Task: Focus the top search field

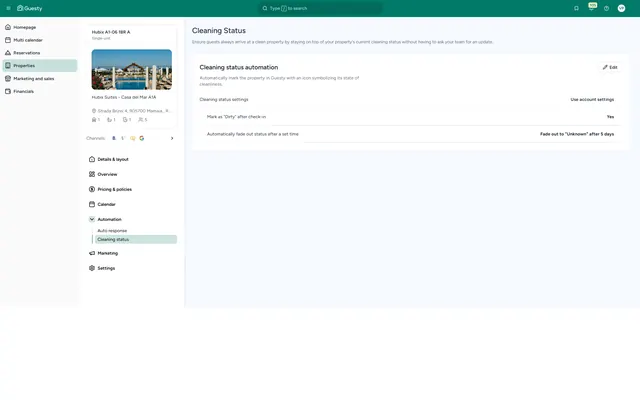Action: tap(320, 8)
